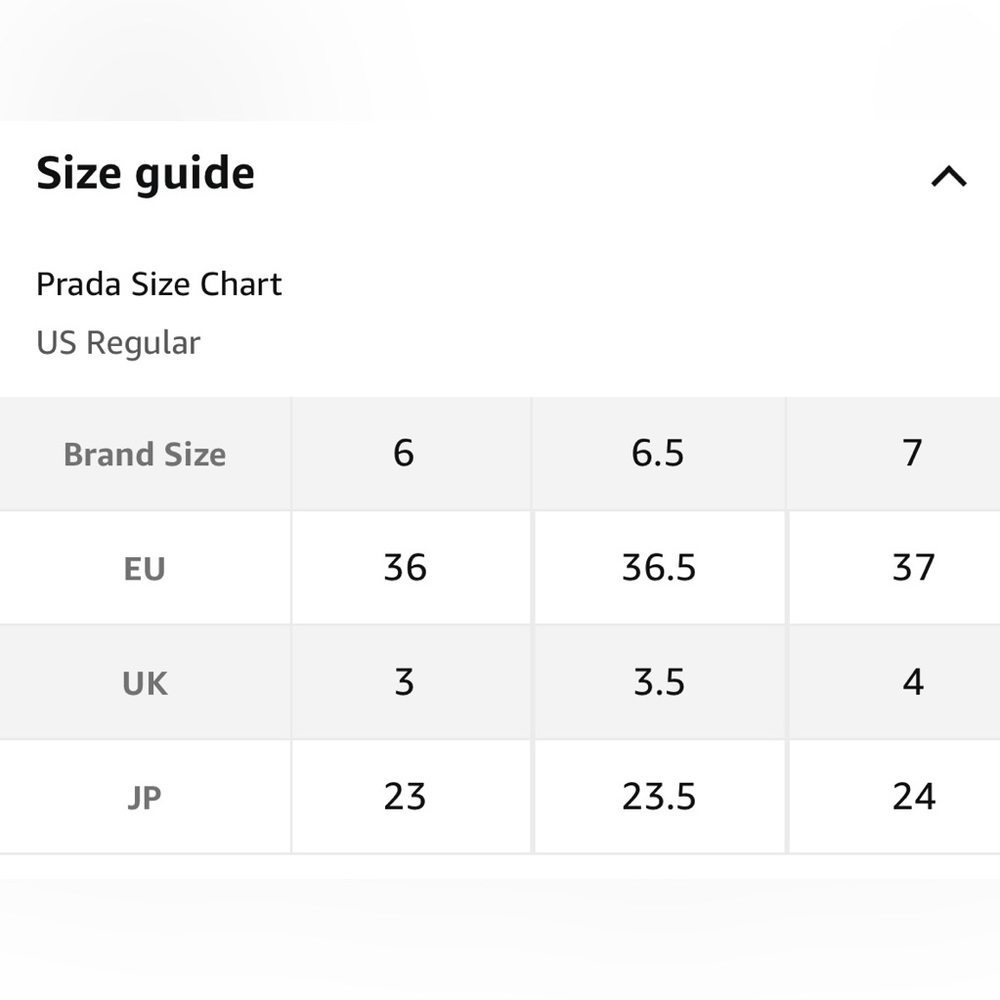This screenshot has height=1000, width=1000.
Task: Click Brand Size cell 6
Action: (404, 453)
